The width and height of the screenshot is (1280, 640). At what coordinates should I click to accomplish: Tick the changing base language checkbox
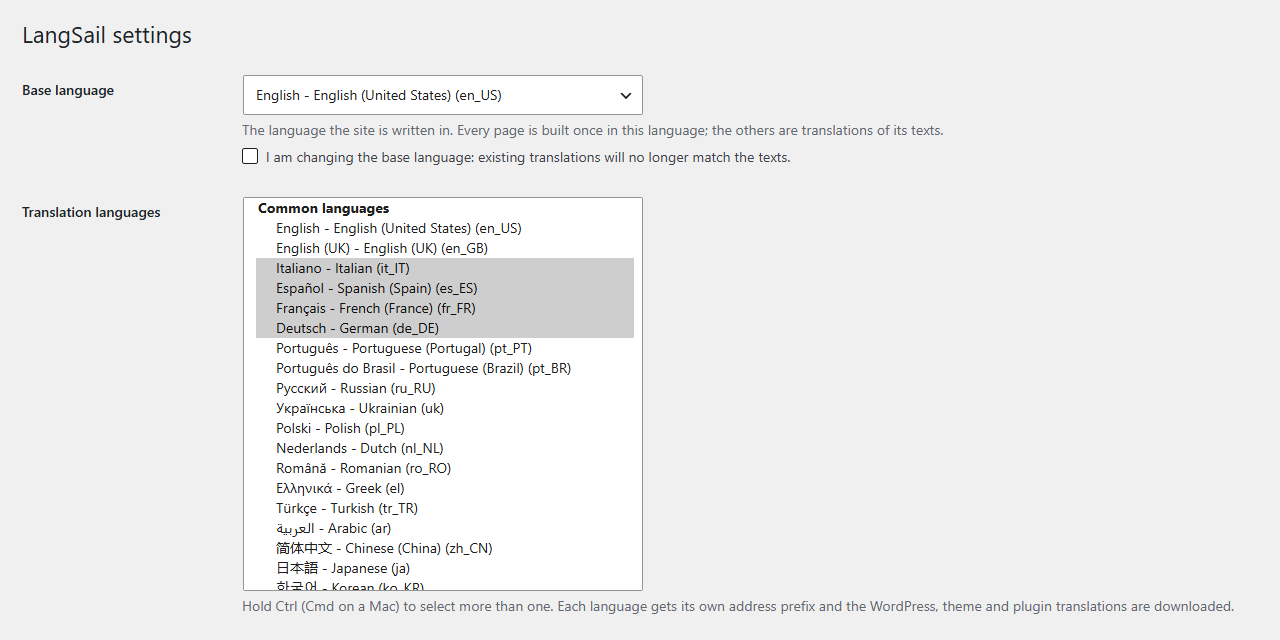[x=250, y=157]
